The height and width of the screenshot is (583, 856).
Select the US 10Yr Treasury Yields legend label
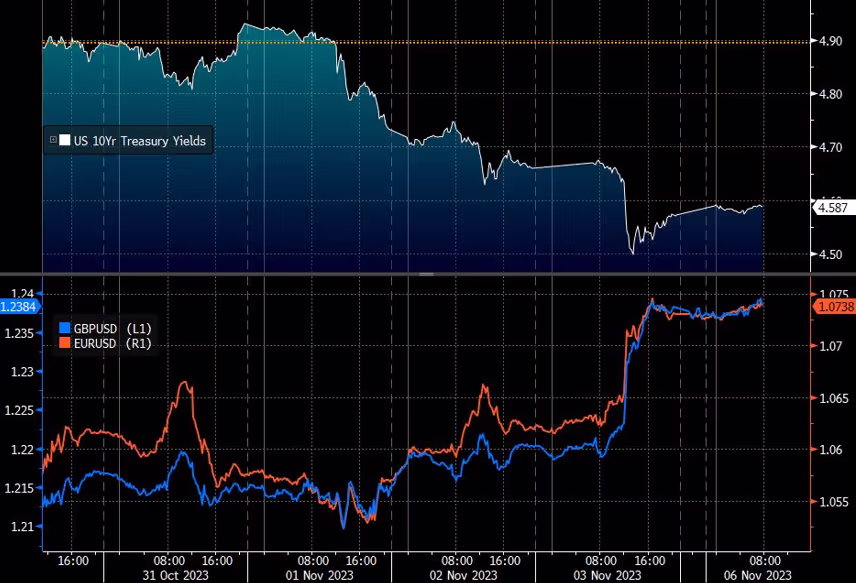[140, 141]
